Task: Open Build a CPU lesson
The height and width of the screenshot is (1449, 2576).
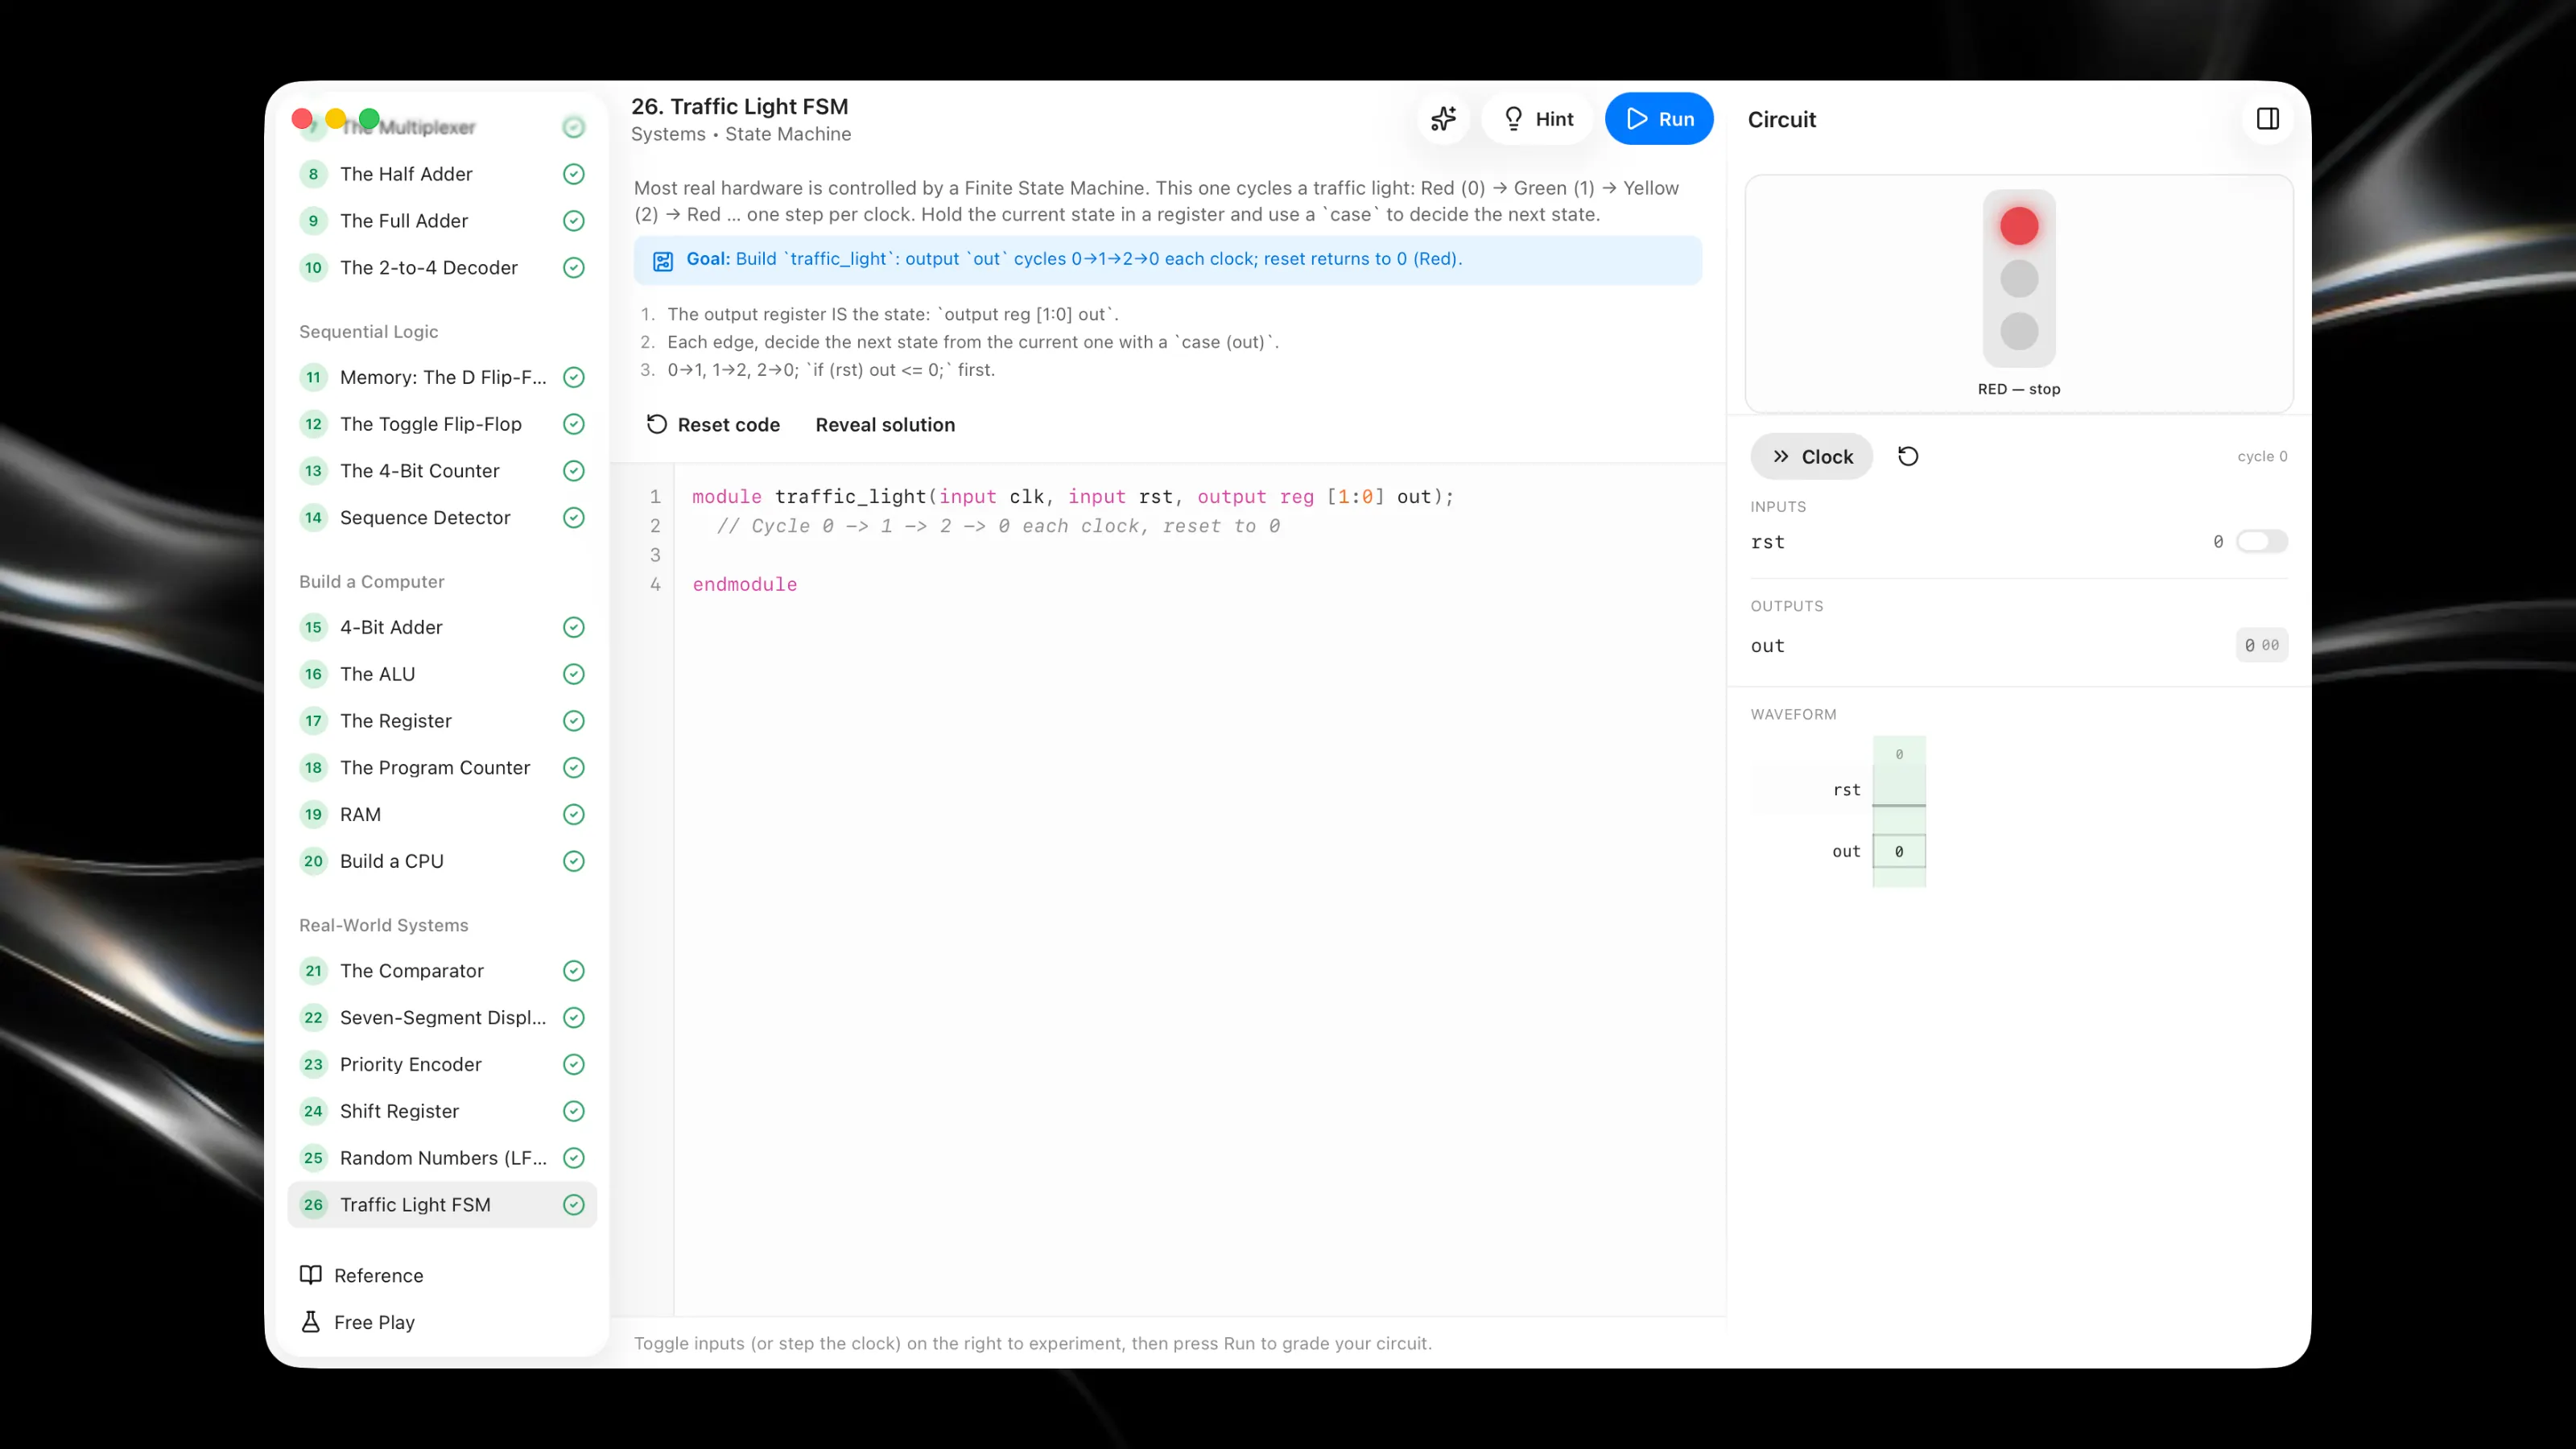Action: click(x=442, y=861)
